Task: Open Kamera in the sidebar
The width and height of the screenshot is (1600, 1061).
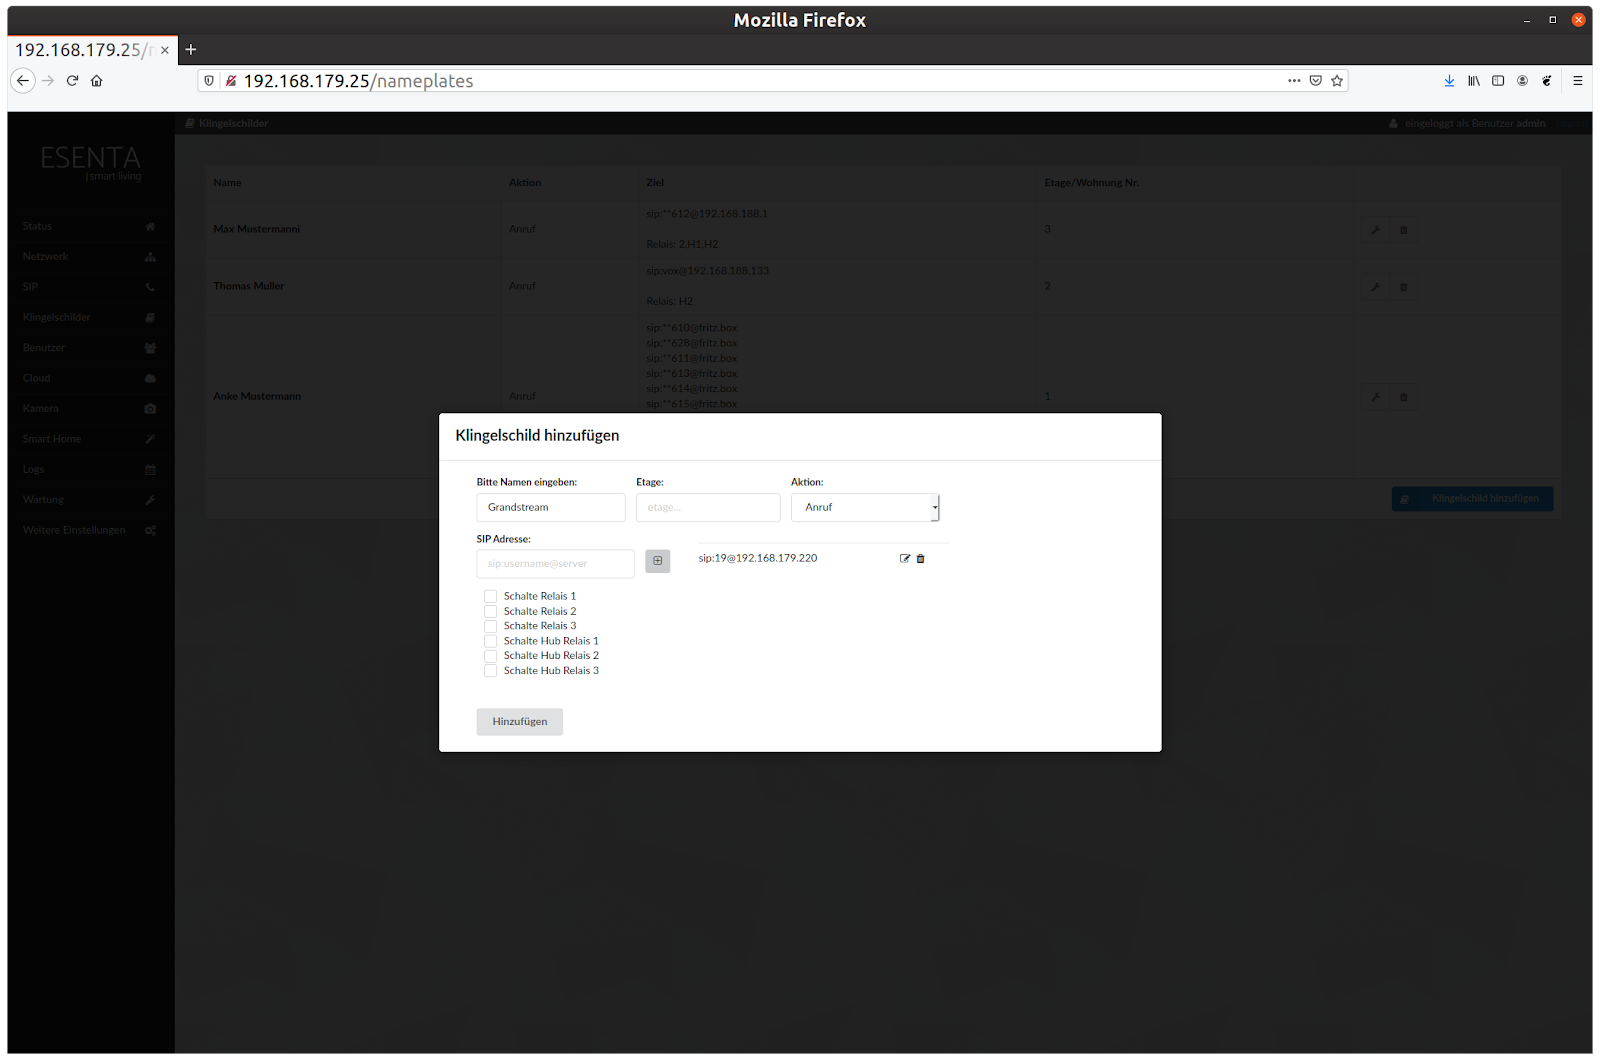Action: (88, 409)
